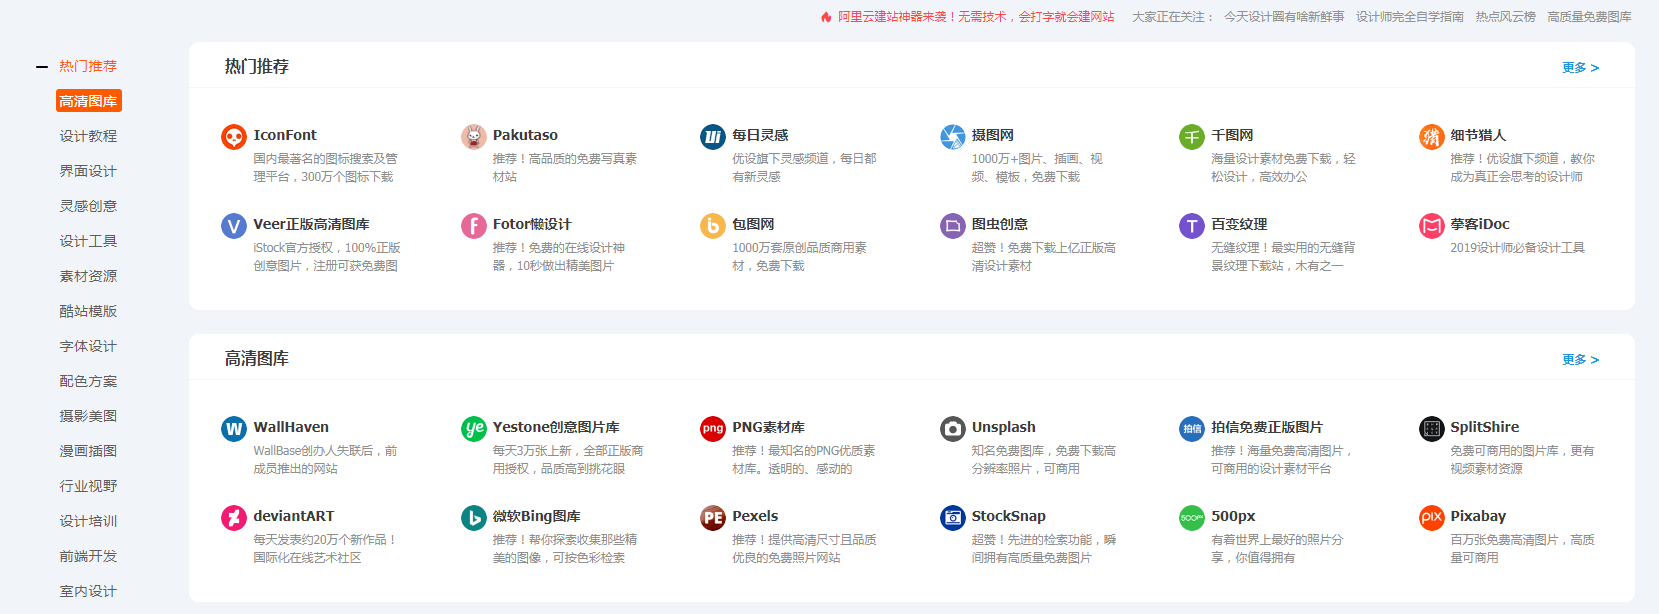
Task: Select 高清图库 in the sidebar
Action: pos(88,101)
